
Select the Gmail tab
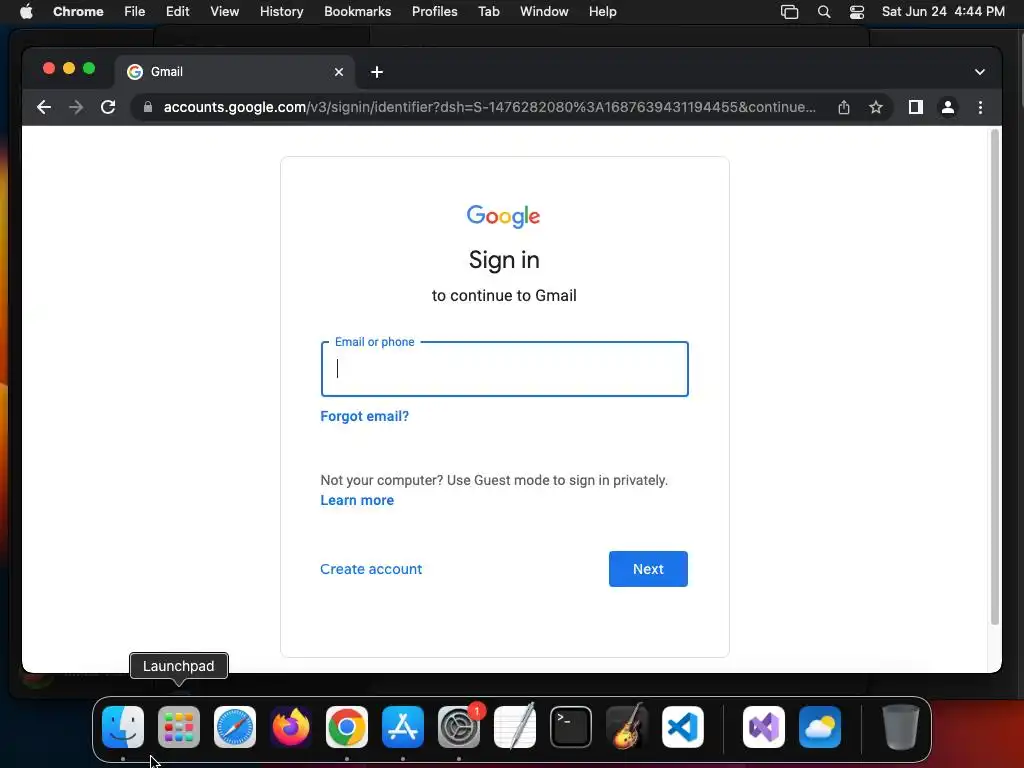click(235, 72)
